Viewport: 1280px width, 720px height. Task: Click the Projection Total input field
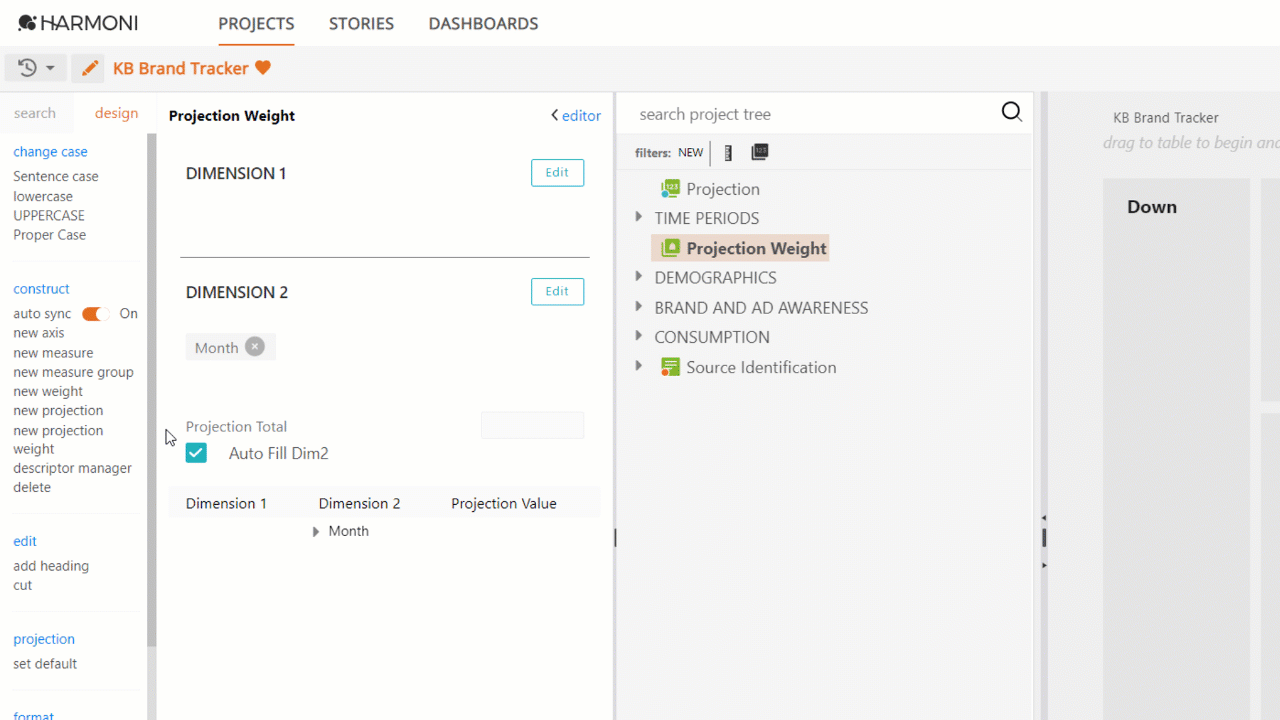(532, 425)
